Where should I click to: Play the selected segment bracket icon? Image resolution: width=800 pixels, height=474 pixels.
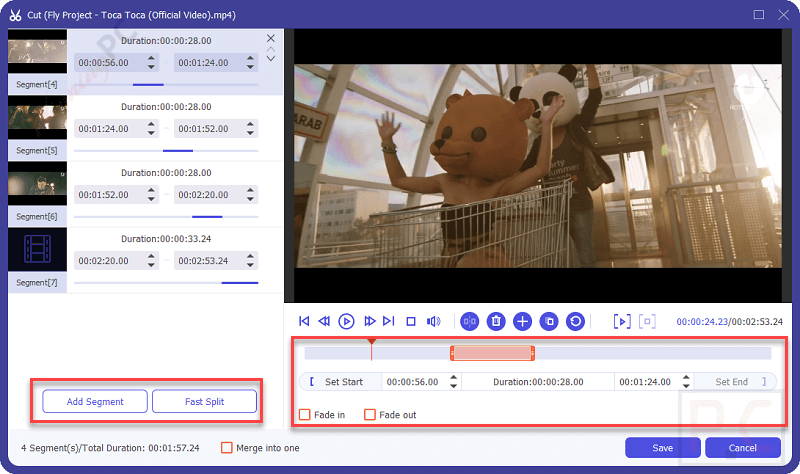(x=622, y=321)
